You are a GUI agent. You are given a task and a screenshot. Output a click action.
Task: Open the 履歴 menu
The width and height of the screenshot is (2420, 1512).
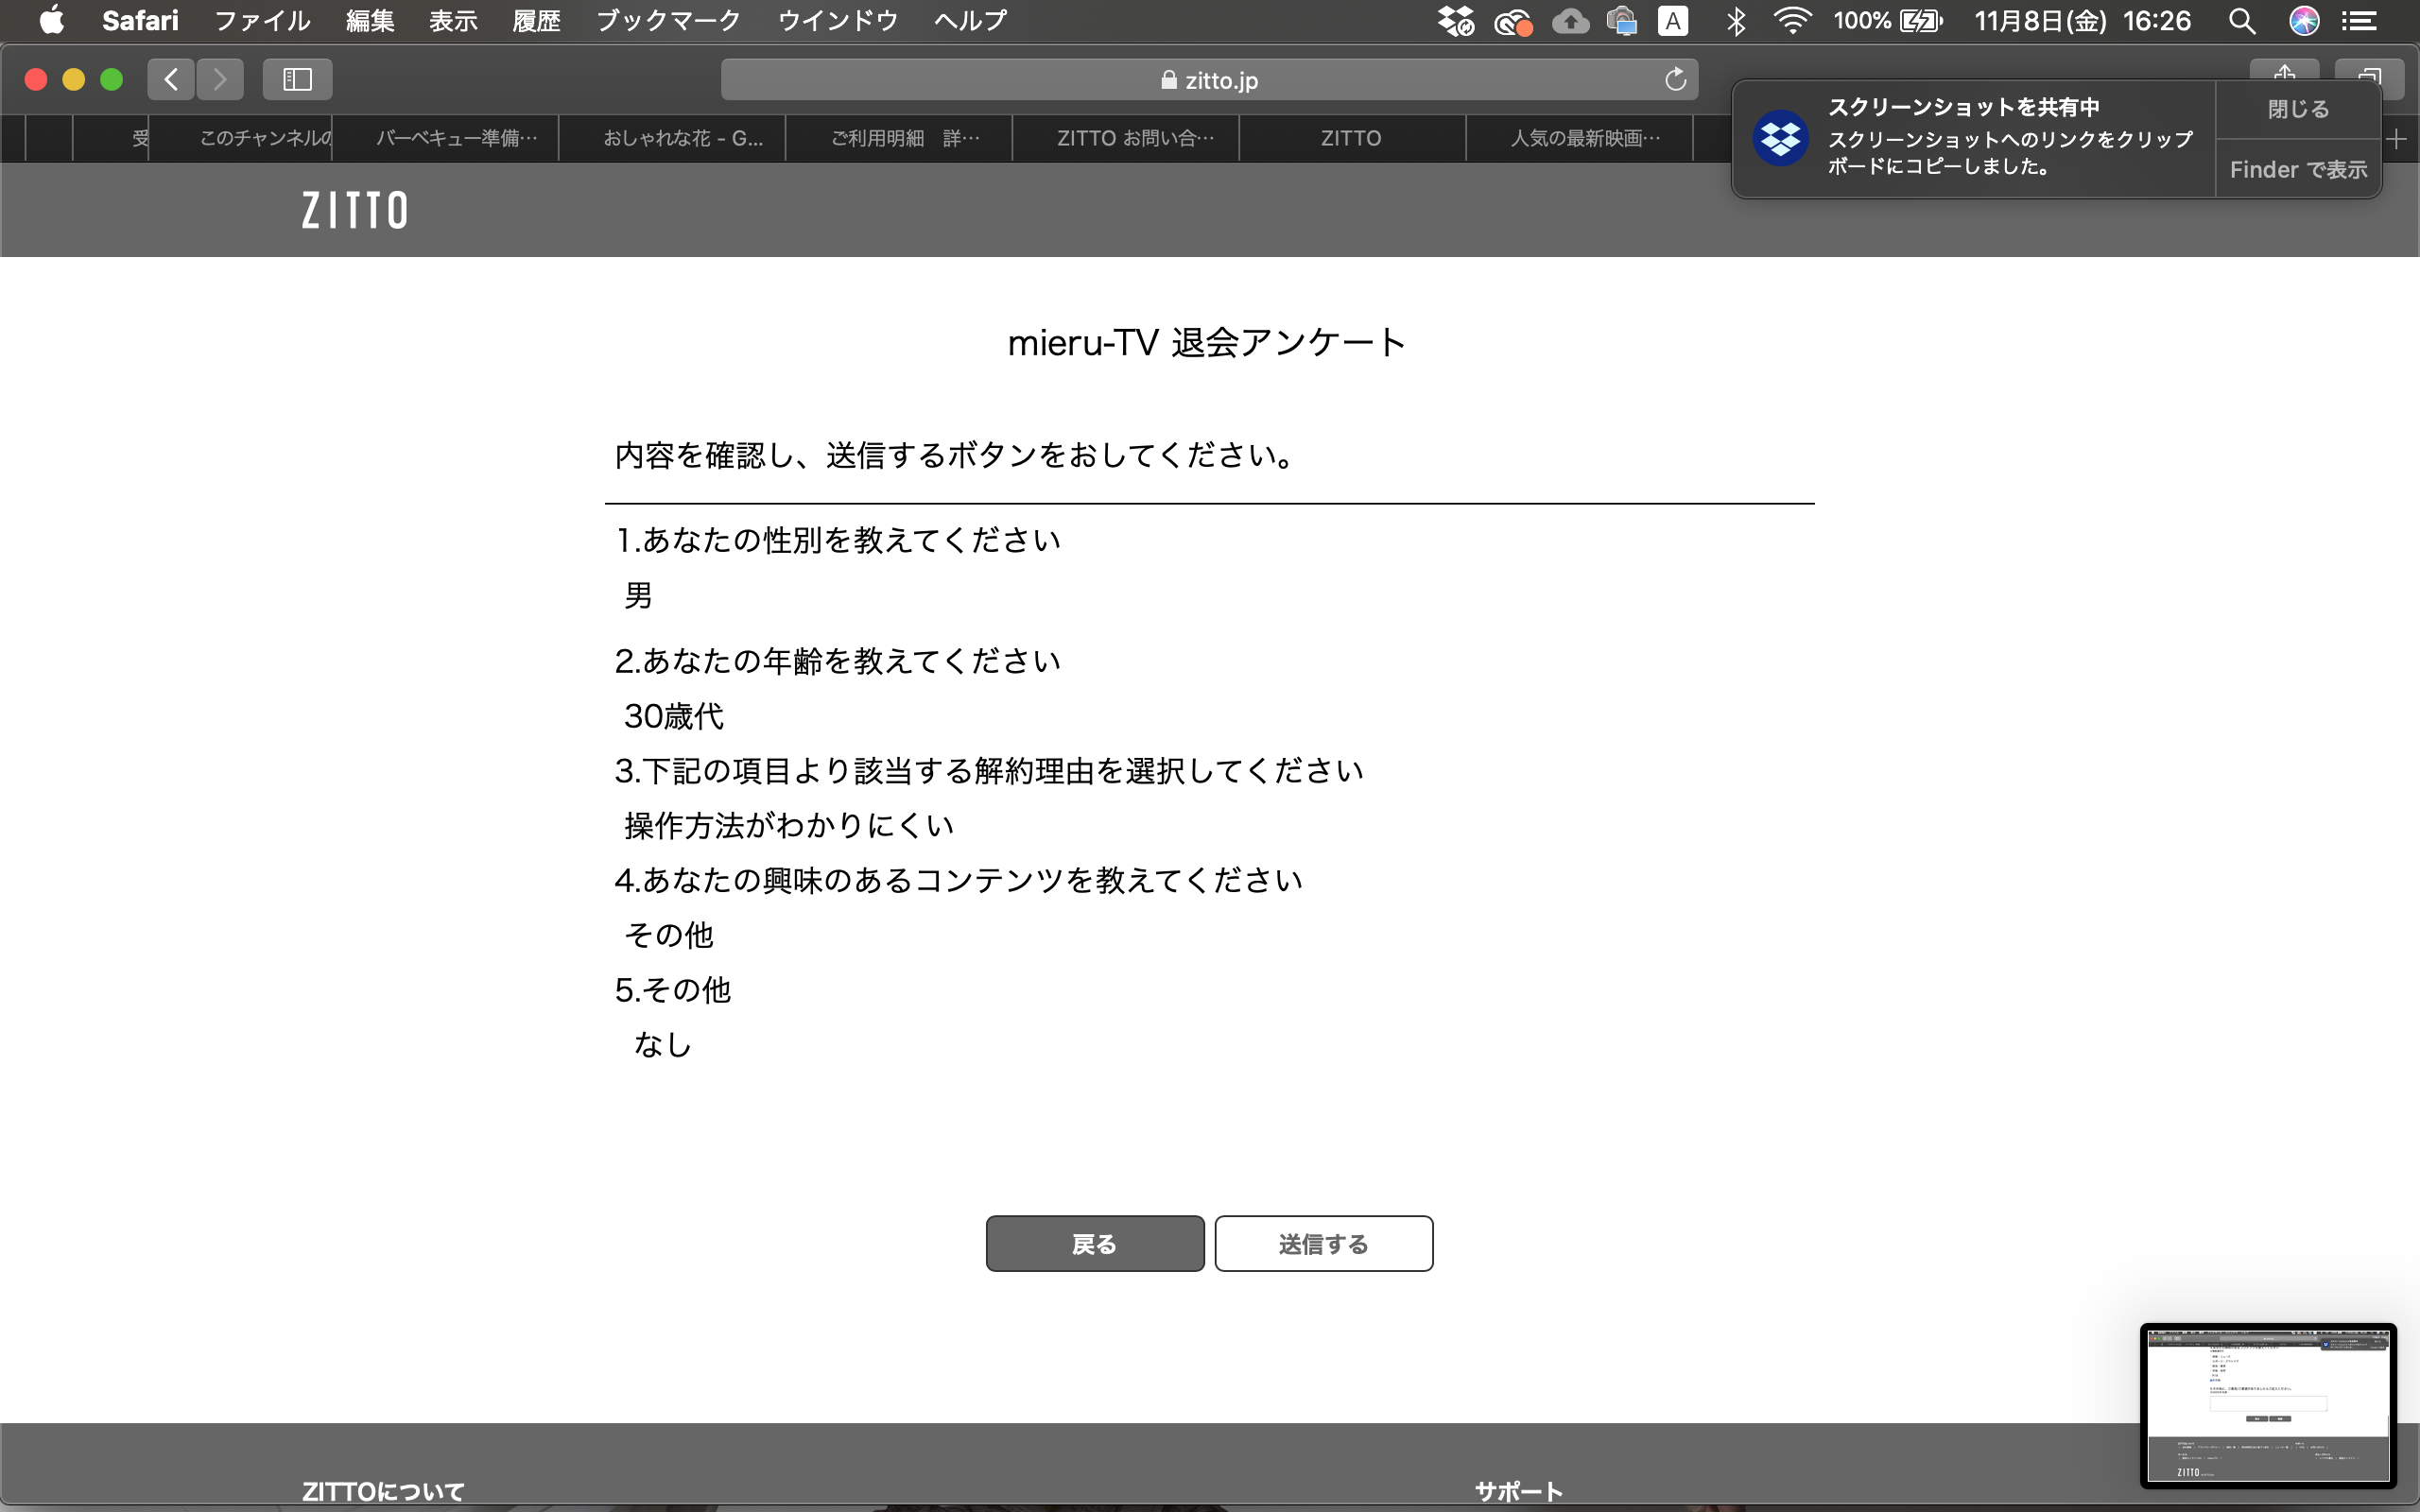[x=536, y=20]
